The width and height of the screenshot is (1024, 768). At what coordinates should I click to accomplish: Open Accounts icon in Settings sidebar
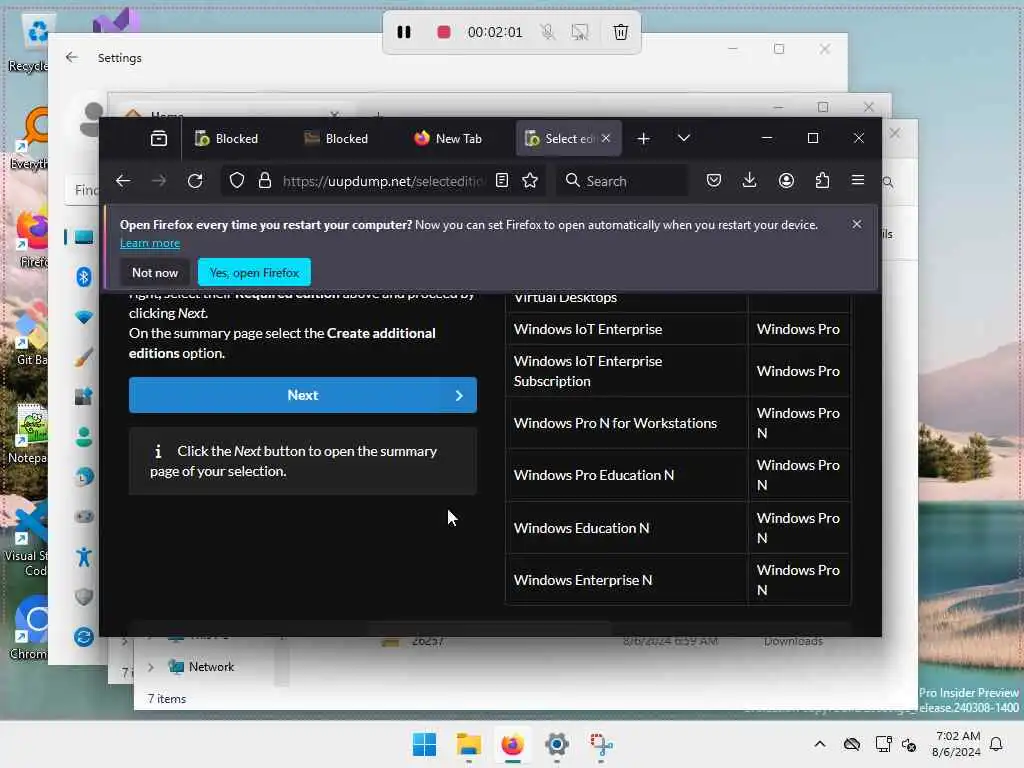(x=84, y=436)
